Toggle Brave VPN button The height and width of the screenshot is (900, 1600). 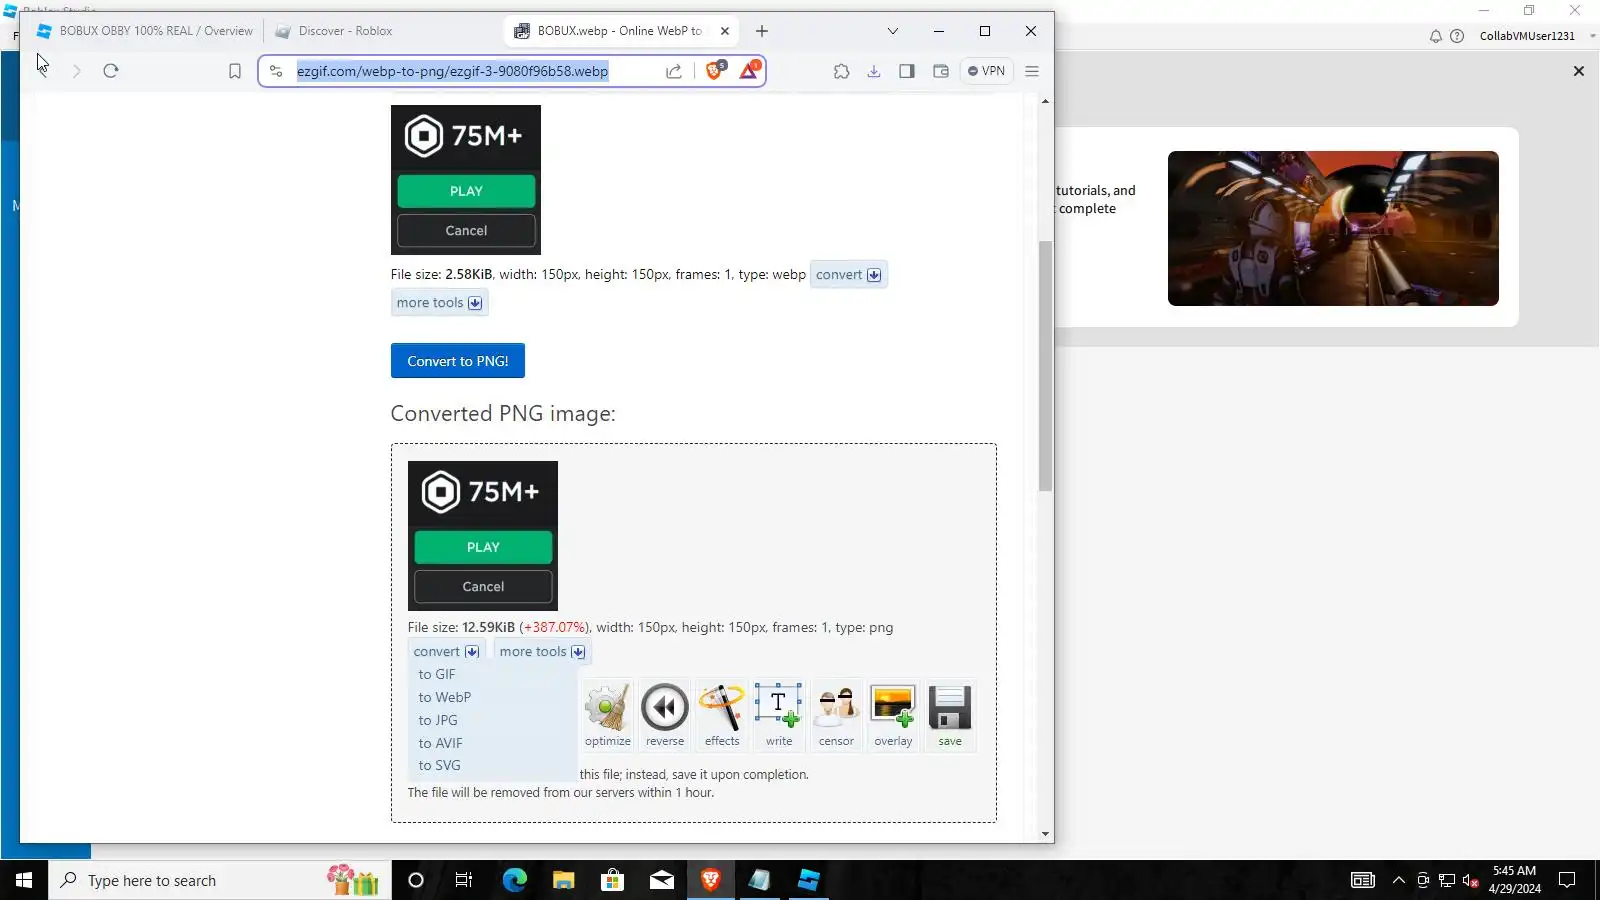(x=986, y=71)
